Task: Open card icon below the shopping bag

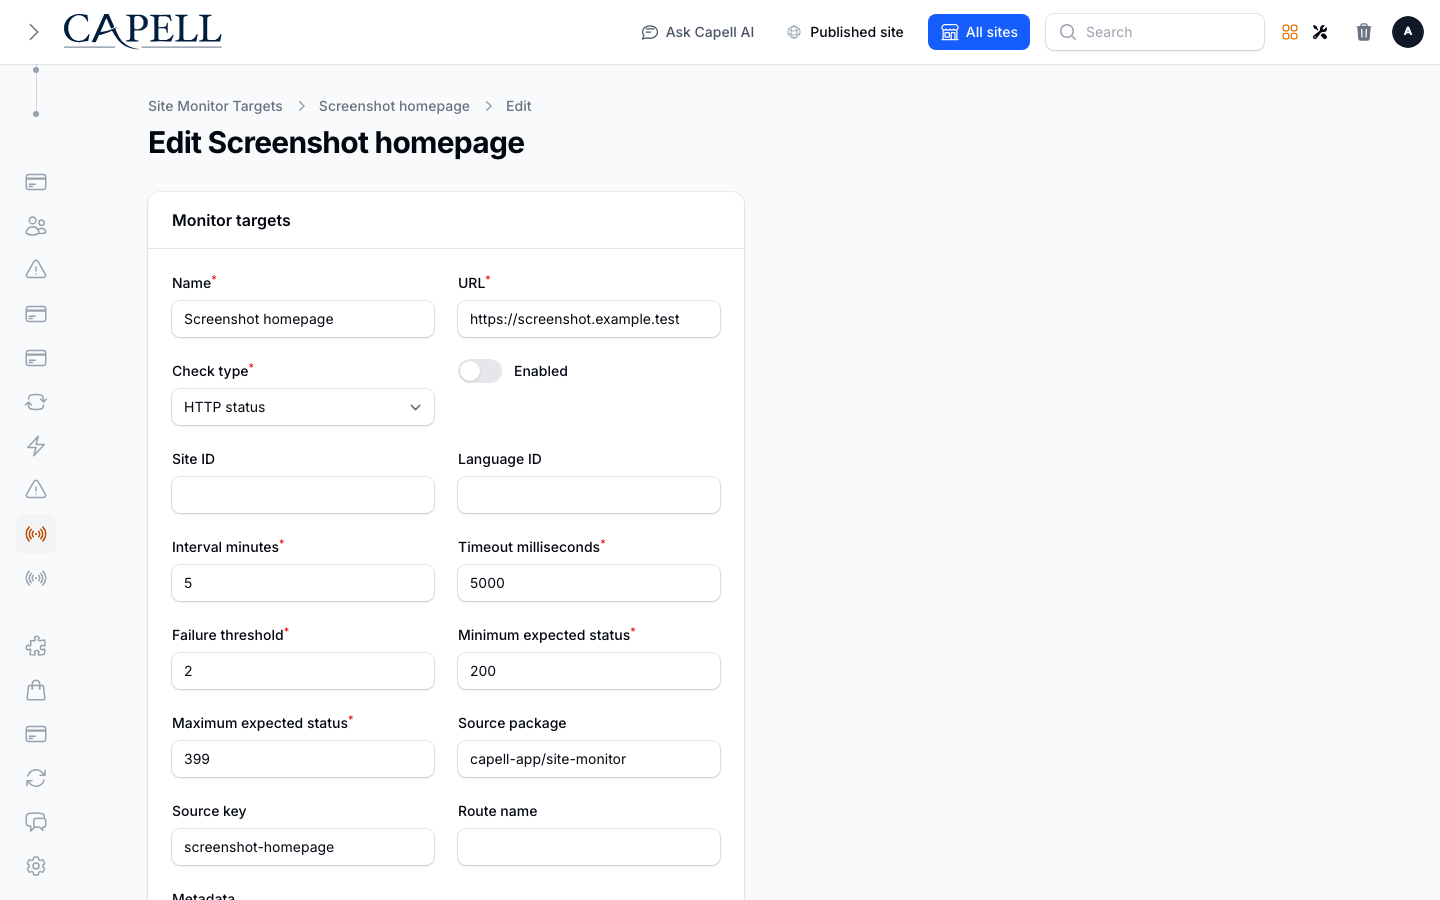Action: pyautogui.click(x=36, y=734)
